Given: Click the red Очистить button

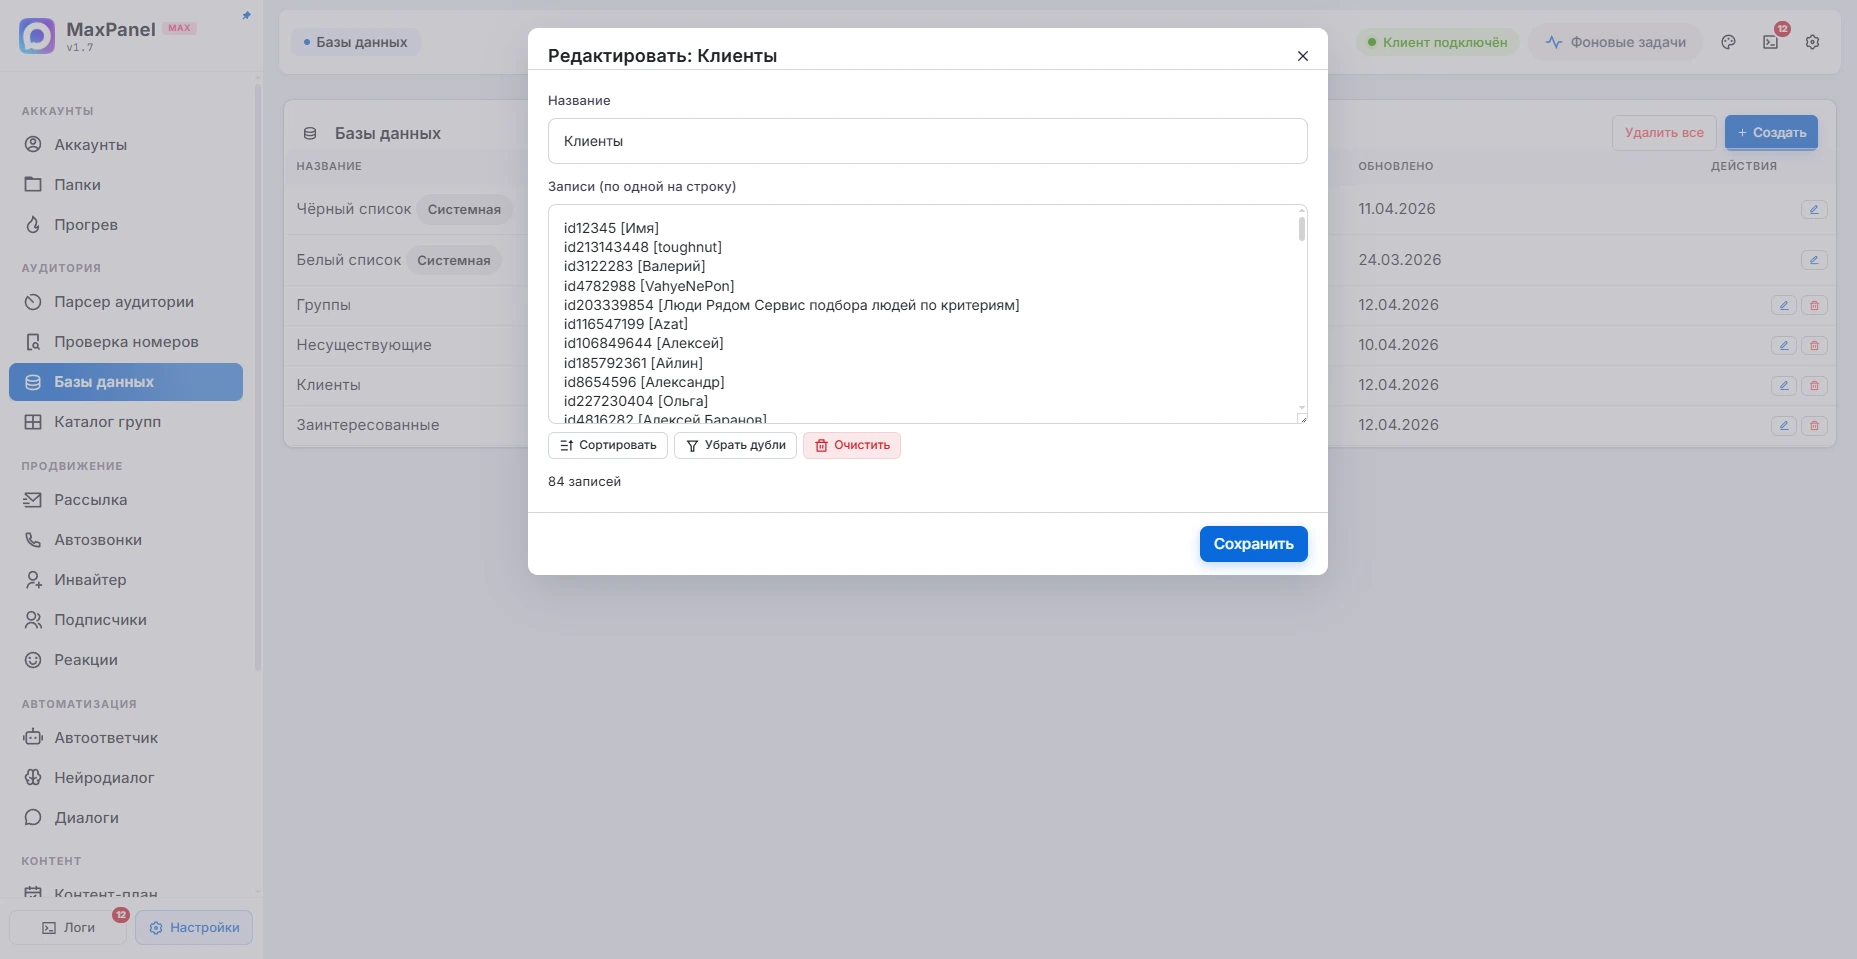Looking at the screenshot, I should pos(852,445).
